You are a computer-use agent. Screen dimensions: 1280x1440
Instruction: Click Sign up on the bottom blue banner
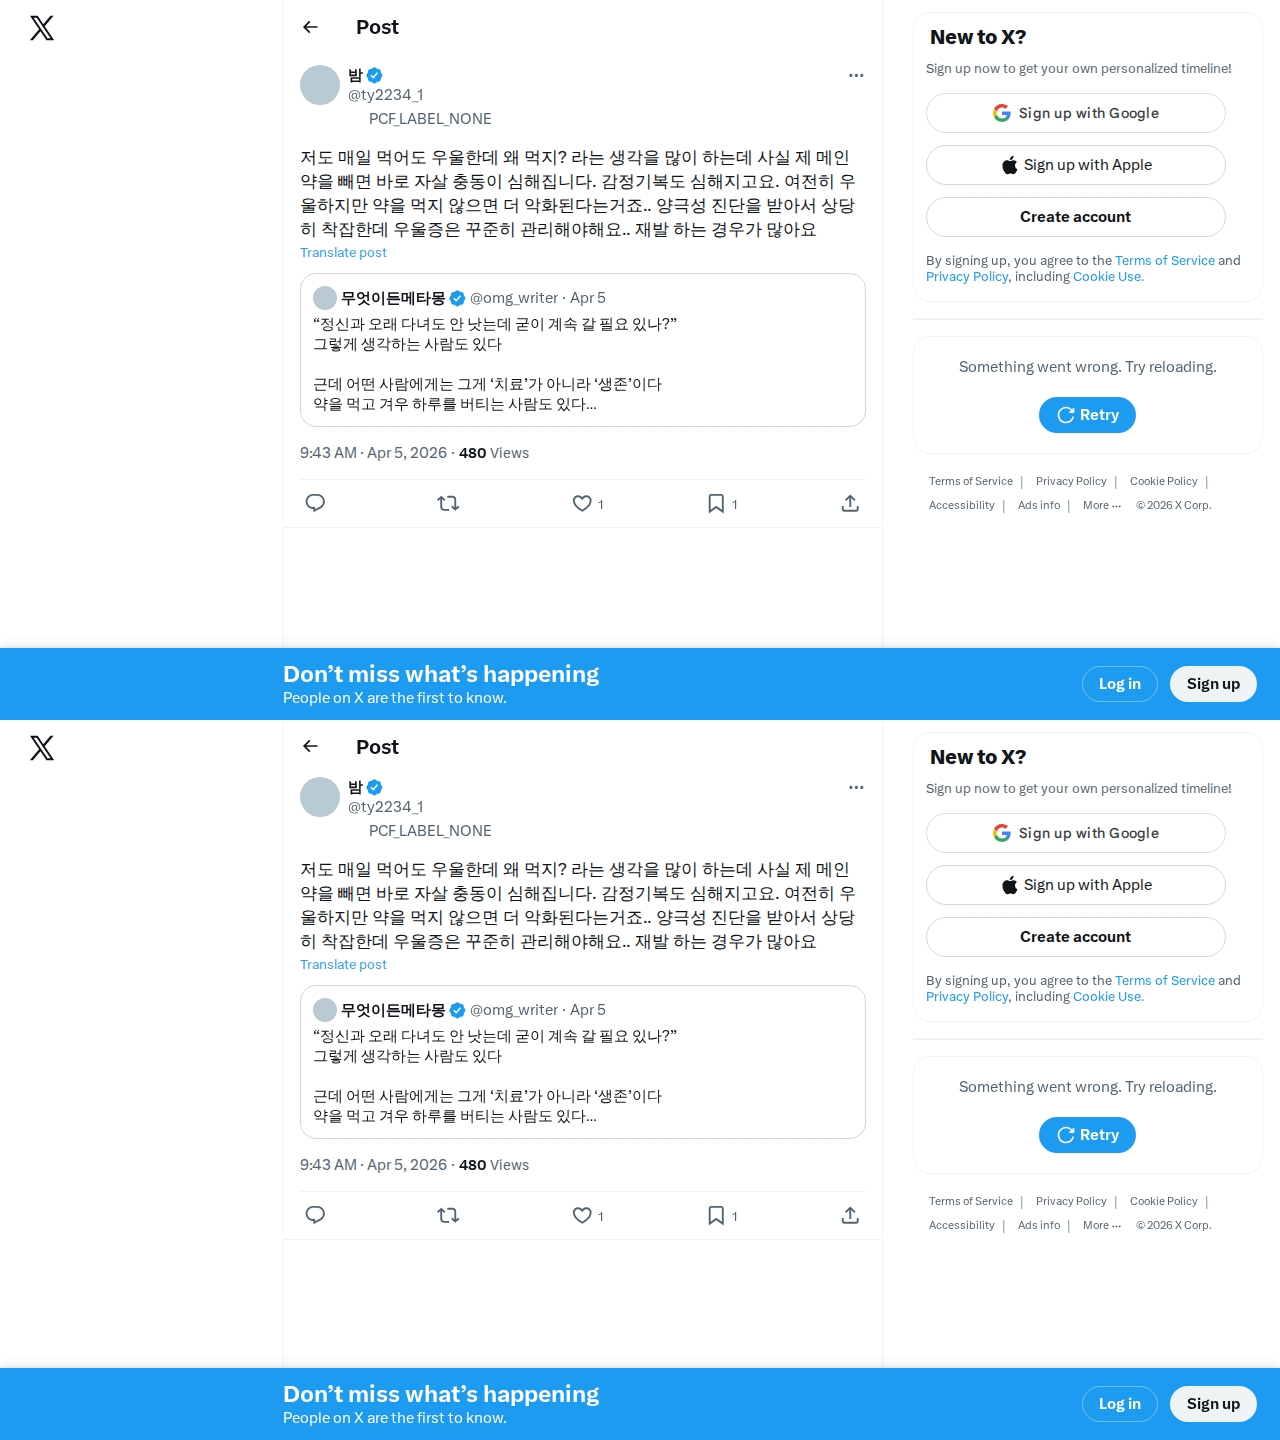click(x=1213, y=1404)
